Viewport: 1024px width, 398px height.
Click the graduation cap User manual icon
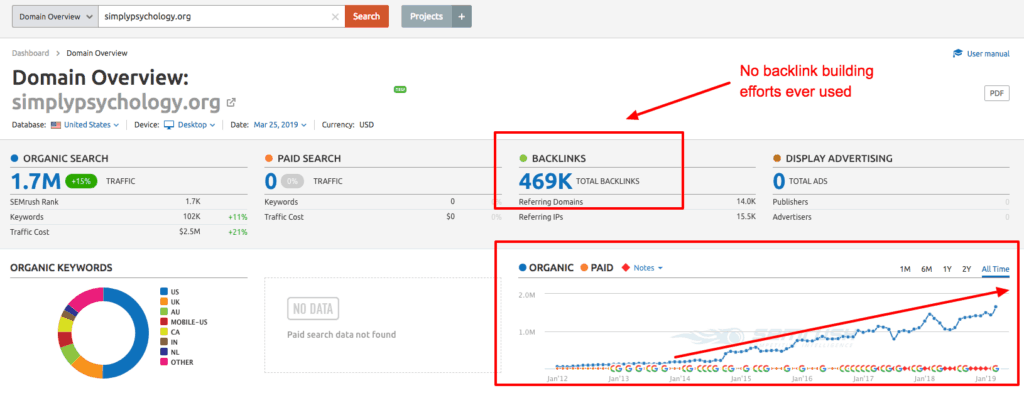pos(957,54)
